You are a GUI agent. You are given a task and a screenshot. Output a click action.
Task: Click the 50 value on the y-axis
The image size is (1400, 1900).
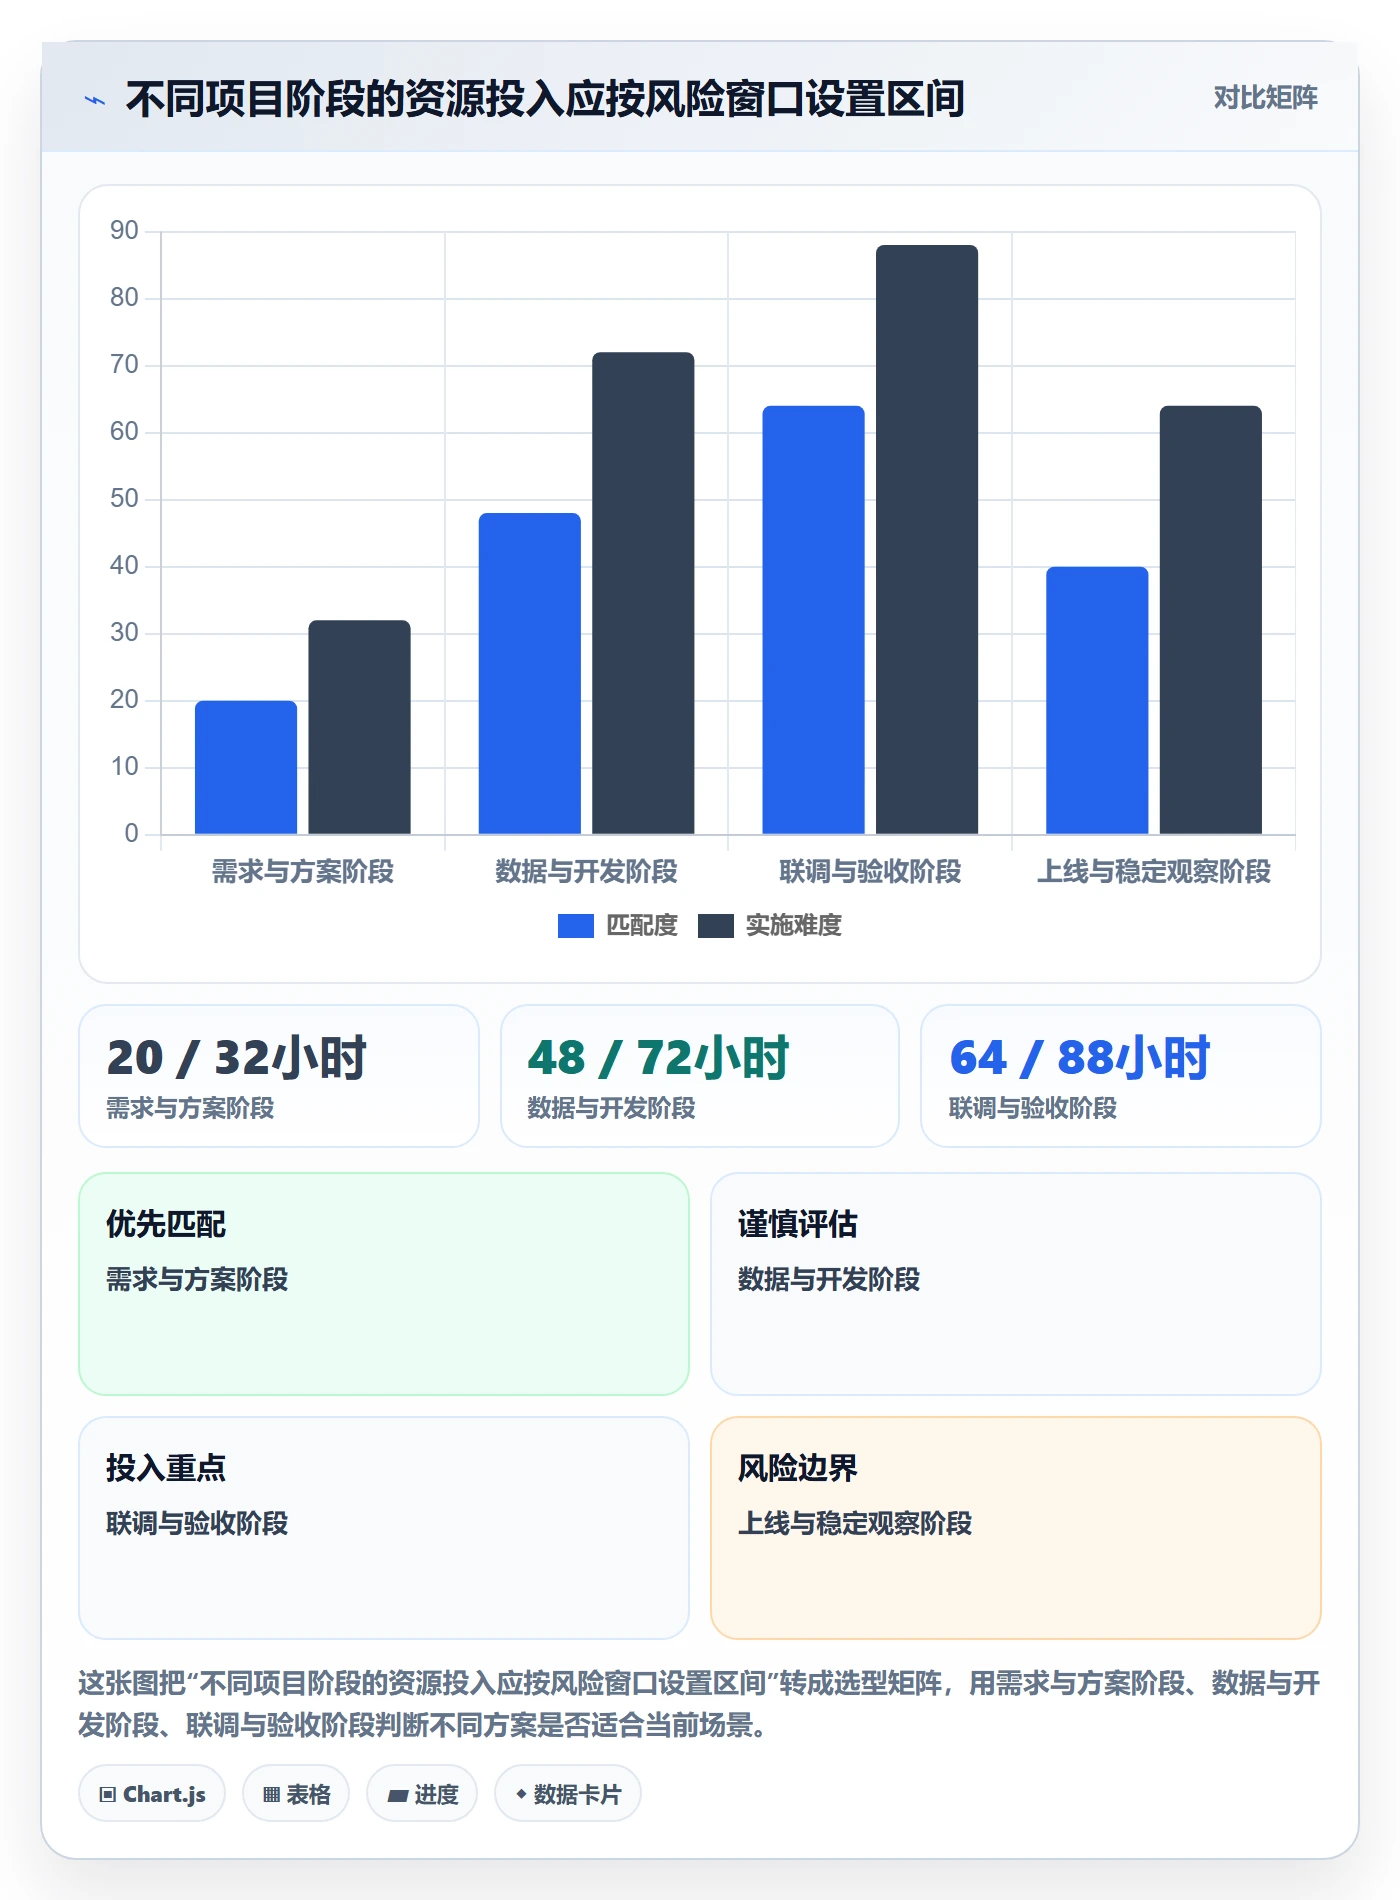[x=124, y=499]
